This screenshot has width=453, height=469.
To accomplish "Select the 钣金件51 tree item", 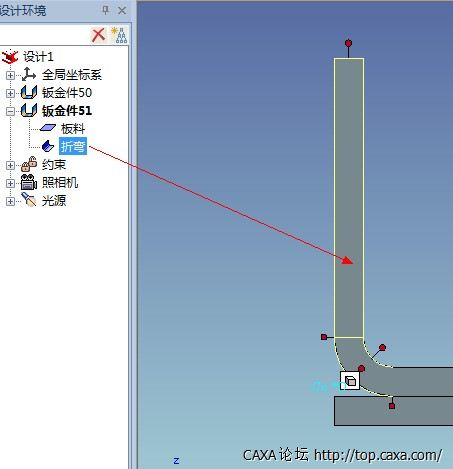I will [67, 111].
